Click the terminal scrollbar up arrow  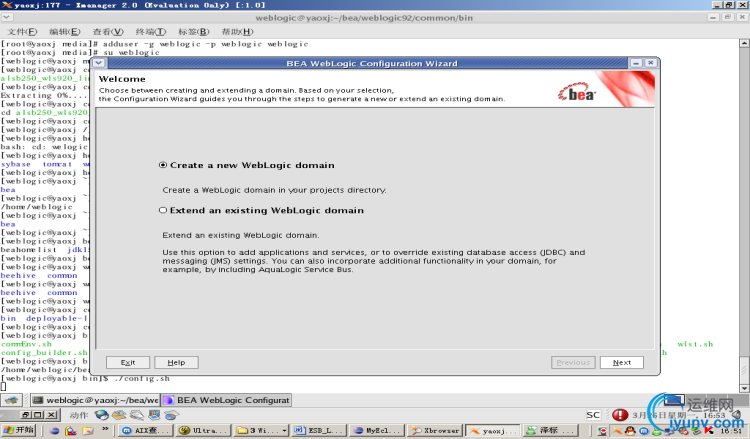click(x=744, y=43)
